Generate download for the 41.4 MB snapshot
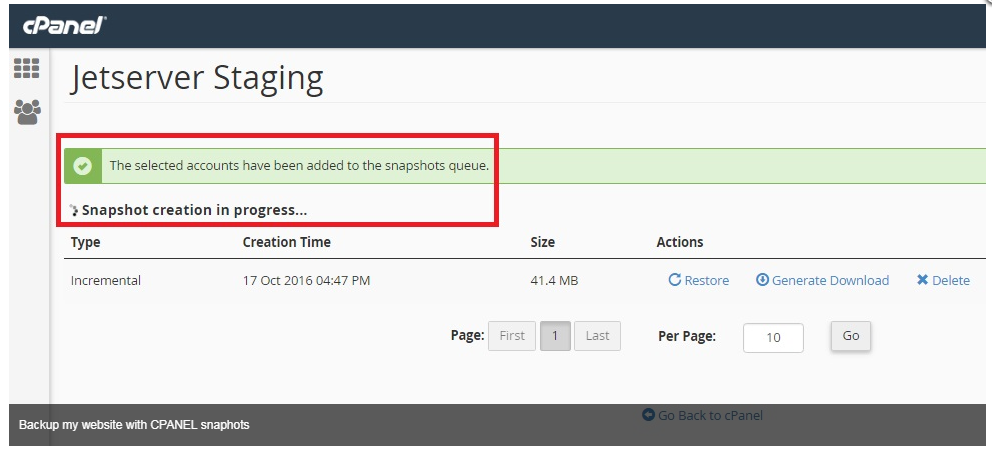992x454 pixels. [x=822, y=280]
